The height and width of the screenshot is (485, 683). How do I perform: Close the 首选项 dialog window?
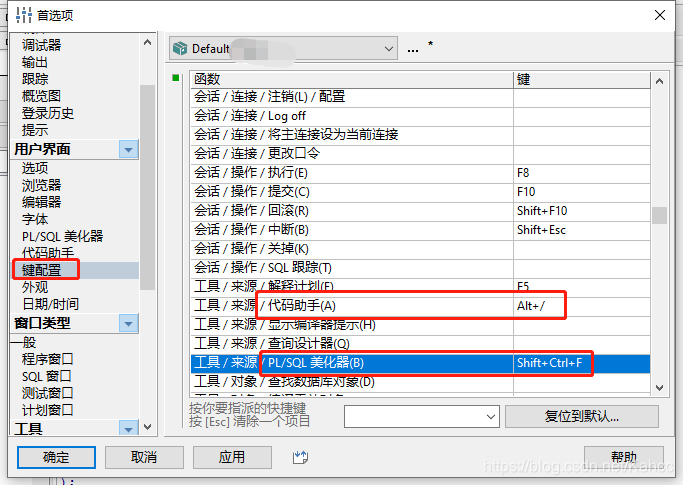660,15
